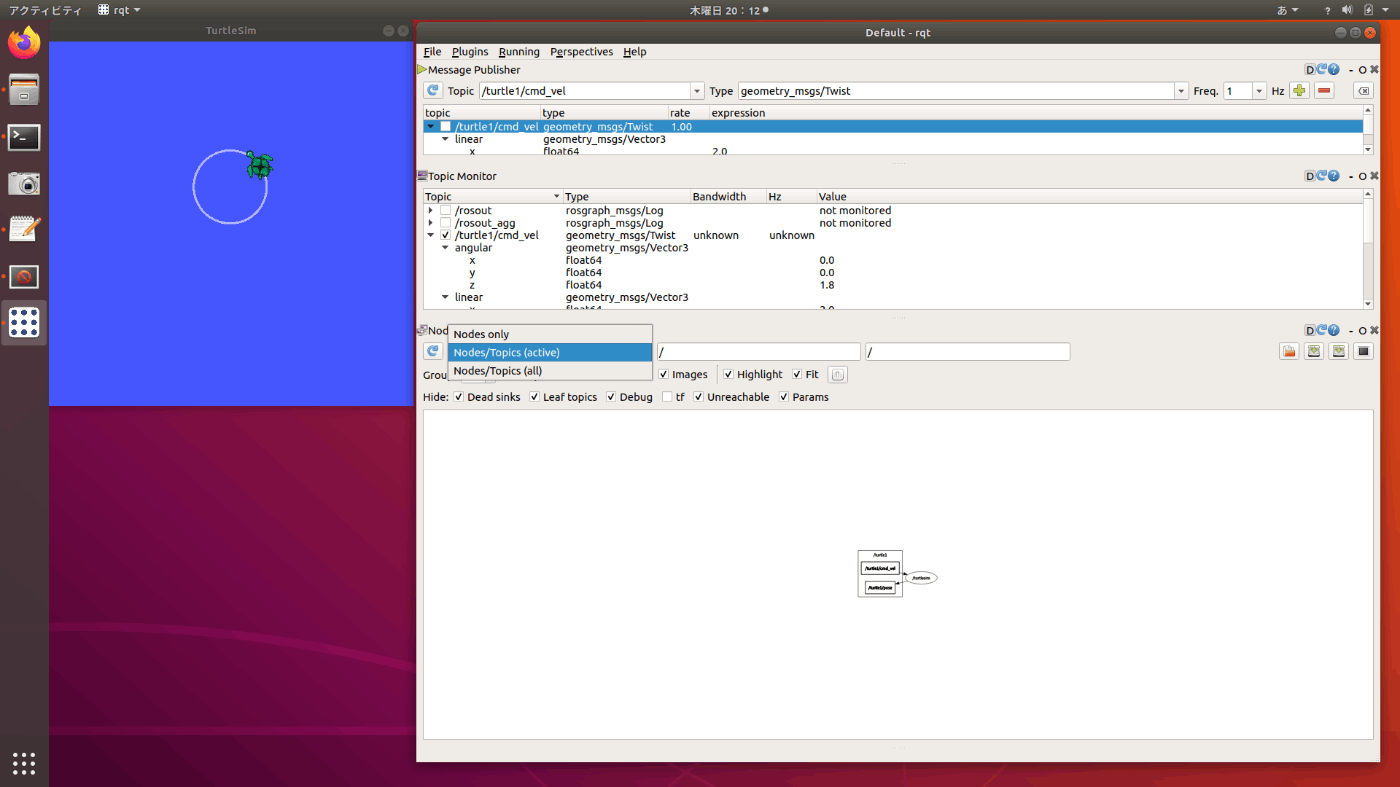Choose 'Nodes/Topics (active)' option
The height and width of the screenshot is (787, 1400).
pyautogui.click(x=550, y=352)
